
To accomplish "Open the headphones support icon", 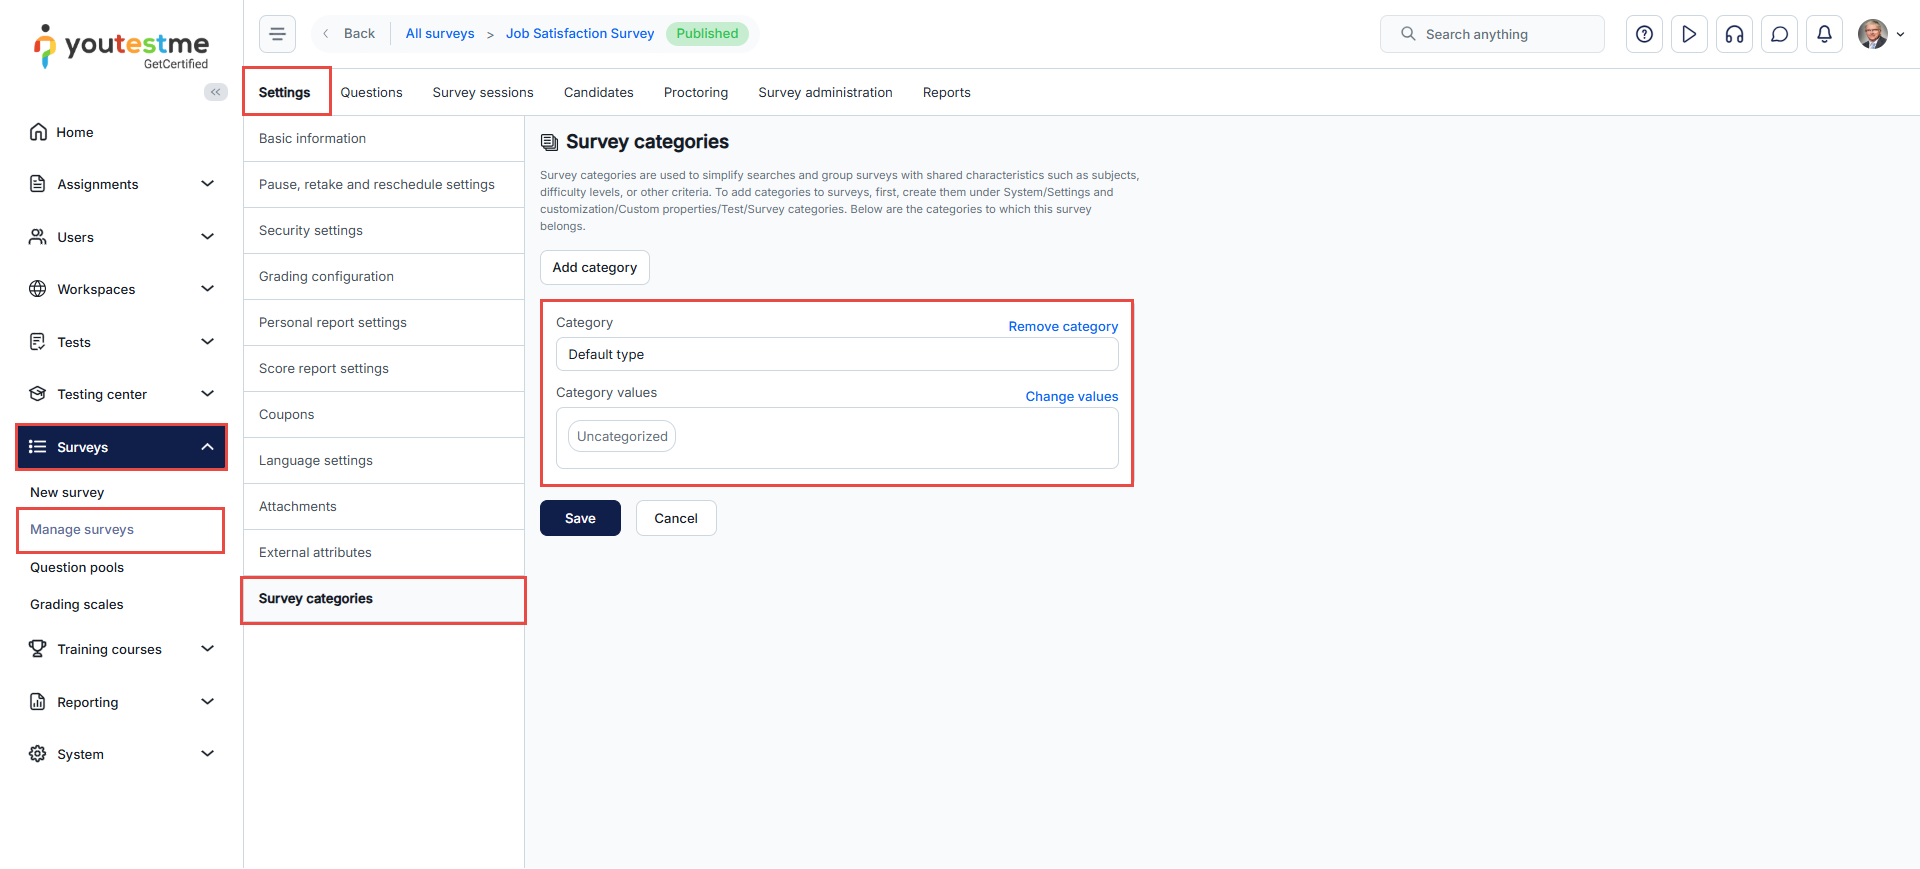I will tap(1734, 34).
